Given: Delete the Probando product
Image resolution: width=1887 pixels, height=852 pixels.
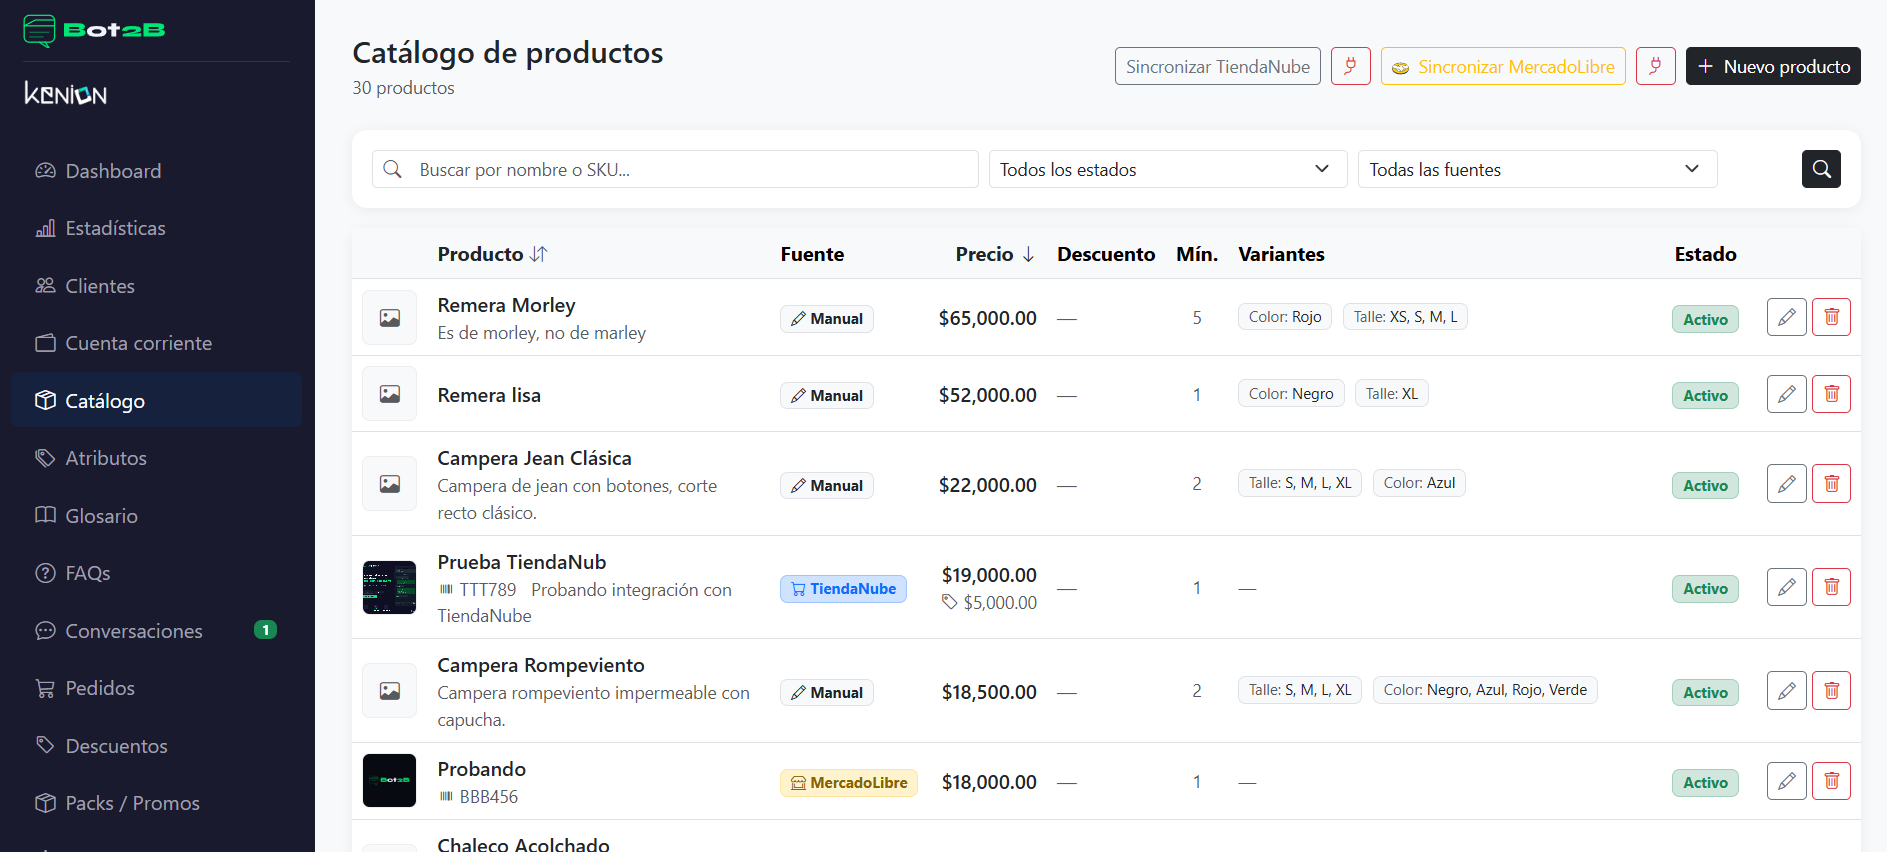Looking at the screenshot, I should pos(1831,781).
